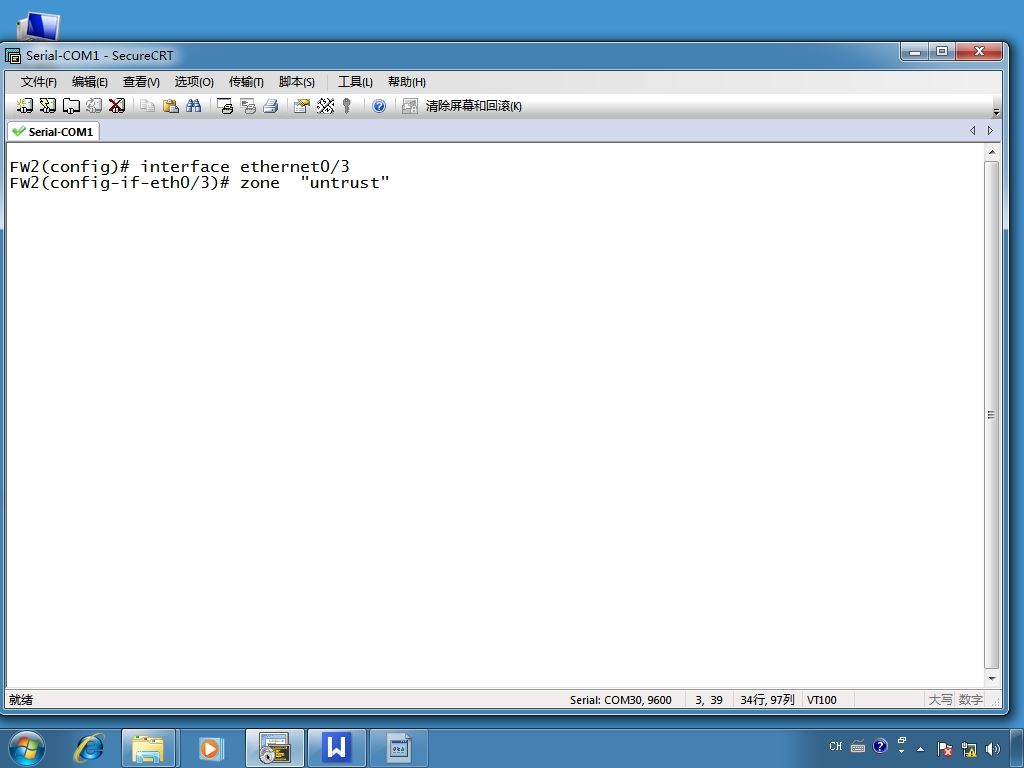Viewport: 1024px width, 768px height.
Task: Click the tray keyboard input icon
Action: 858,746
